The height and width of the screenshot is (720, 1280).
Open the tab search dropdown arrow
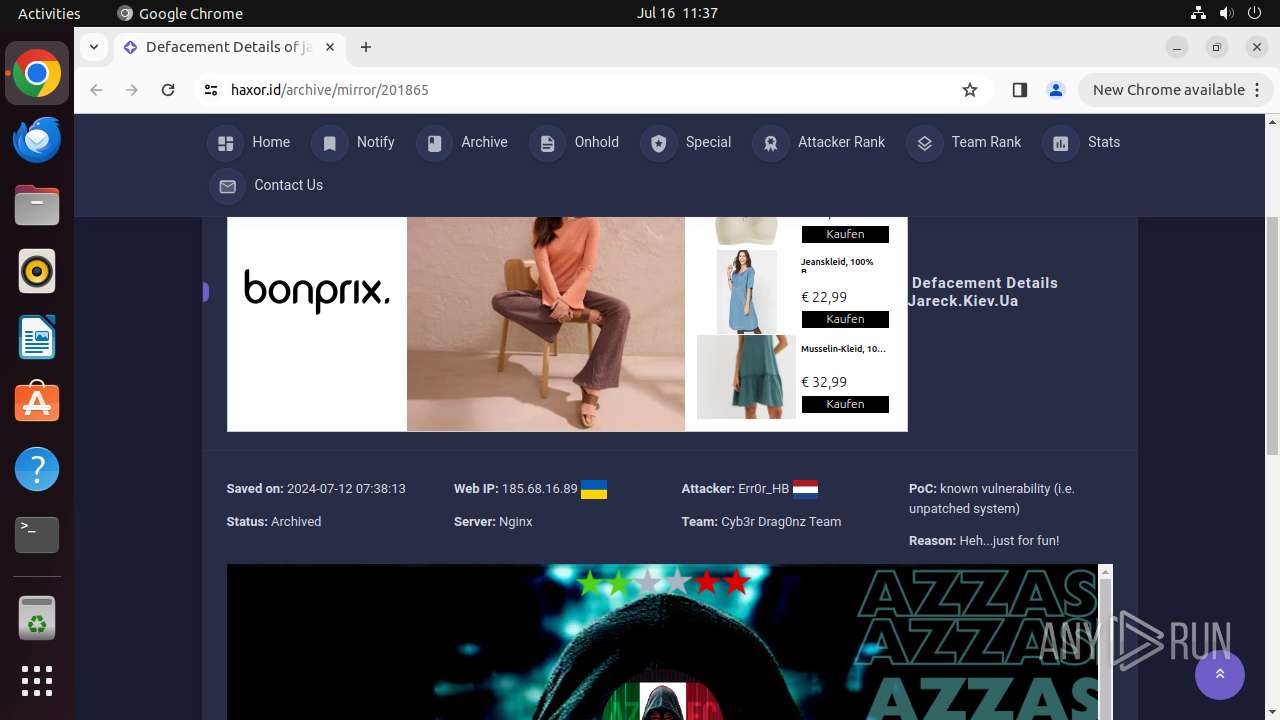tap(93, 47)
